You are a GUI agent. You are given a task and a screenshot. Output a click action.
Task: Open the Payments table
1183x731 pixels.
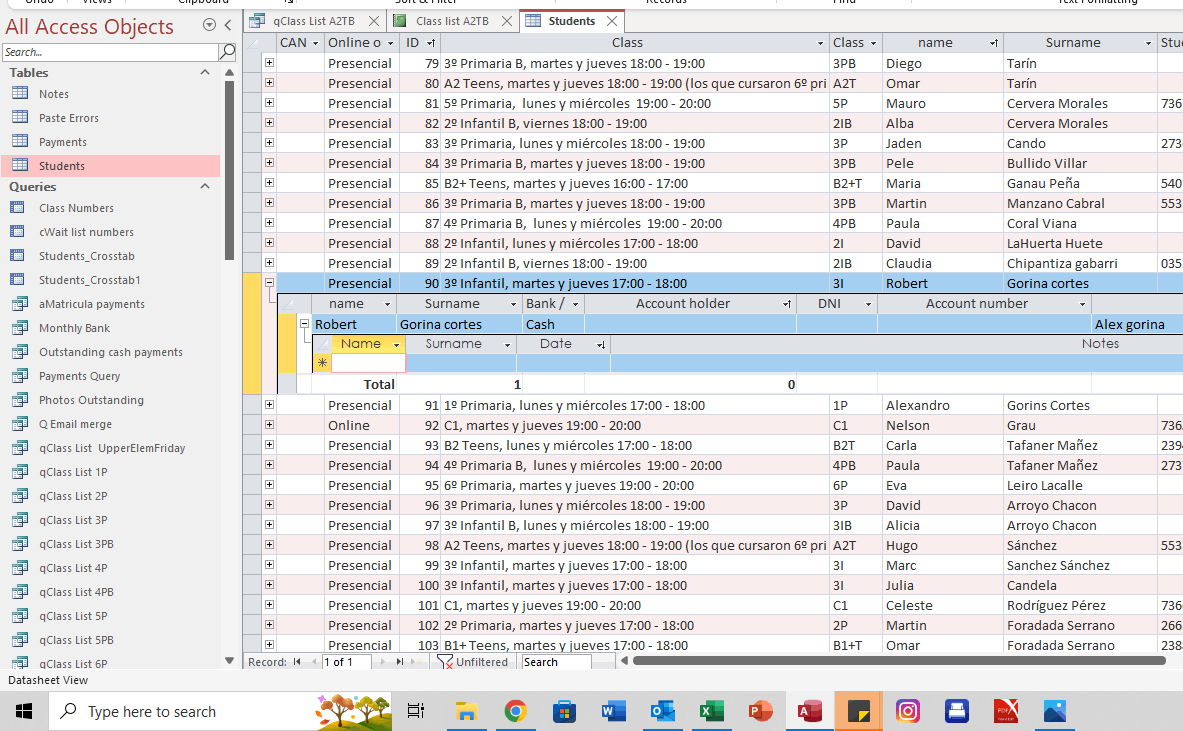[63, 142]
